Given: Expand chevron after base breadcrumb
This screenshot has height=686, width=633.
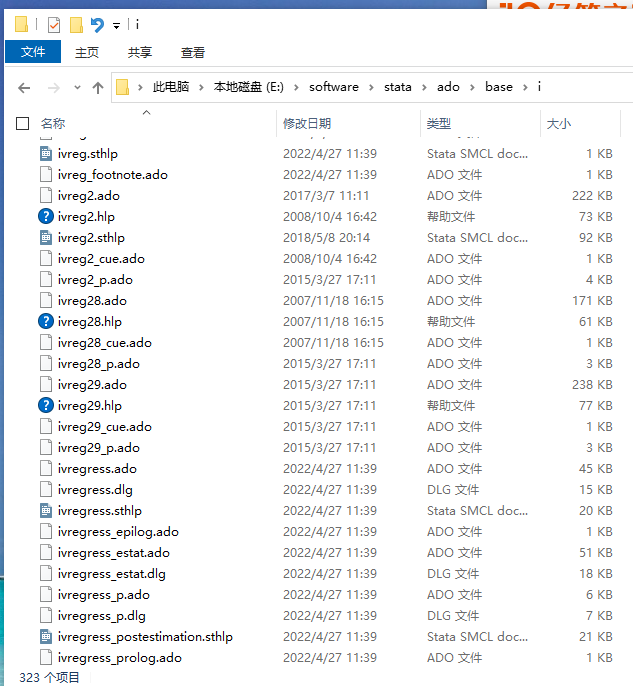Looking at the screenshot, I should tap(525, 88).
